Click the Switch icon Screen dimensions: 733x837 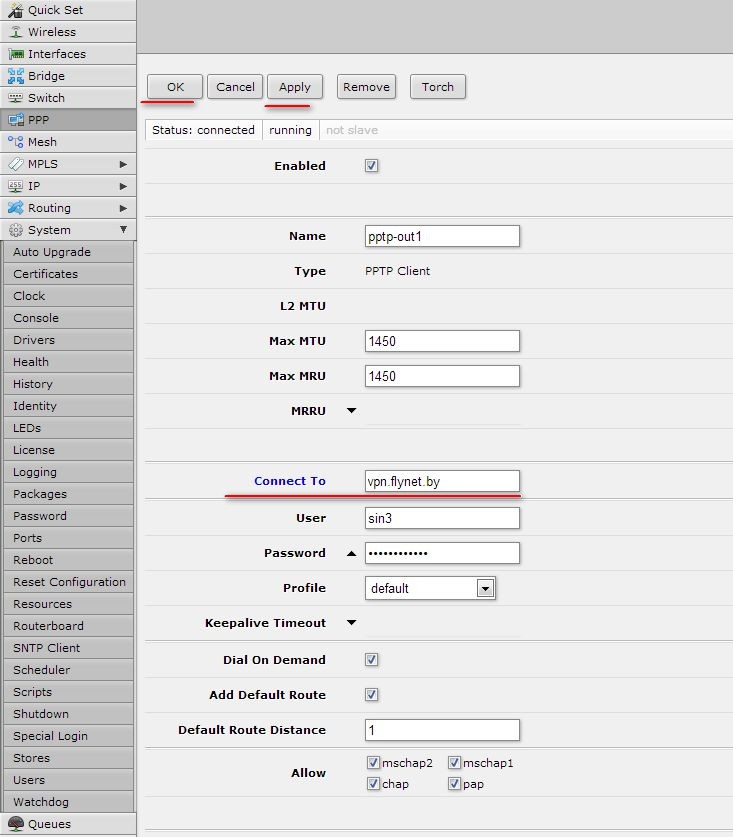pyautogui.click(x=16, y=98)
